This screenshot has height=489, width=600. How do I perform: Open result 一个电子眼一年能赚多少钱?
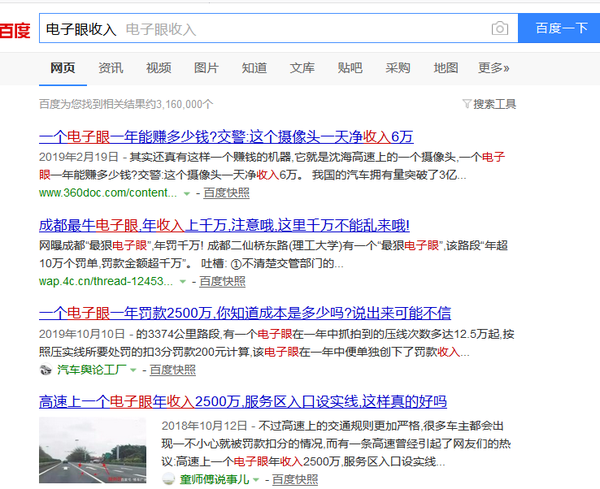(x=226, y=137)
